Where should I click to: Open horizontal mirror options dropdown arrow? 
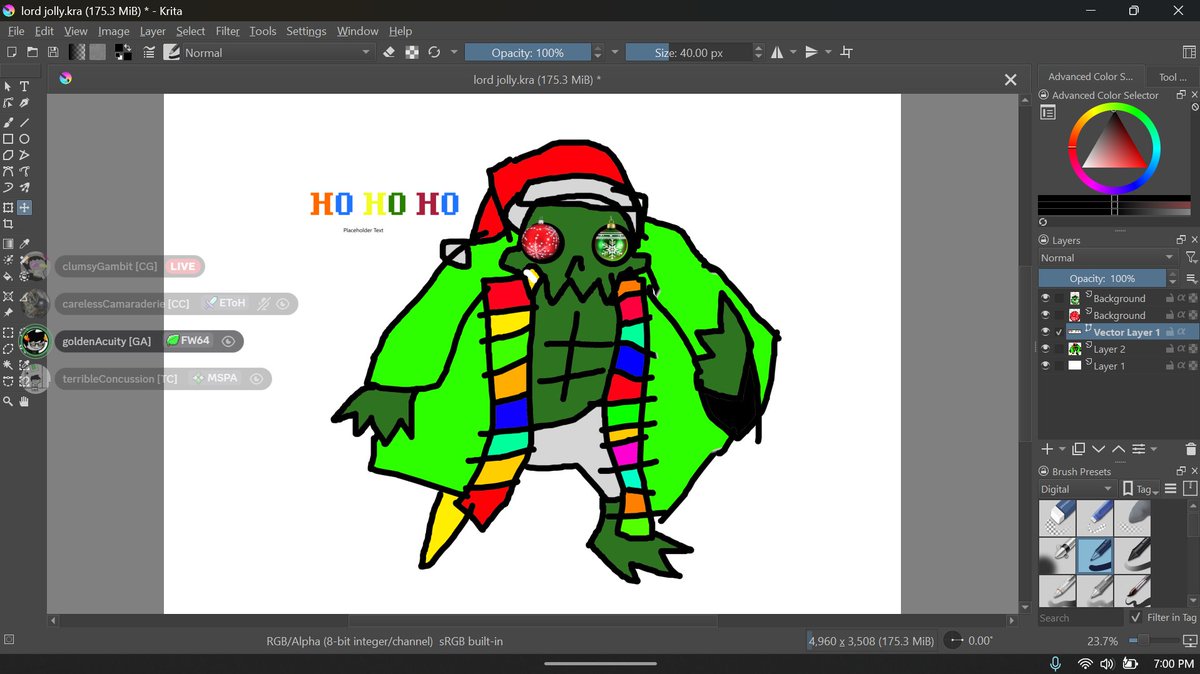pyautogui.click(x=793, y=52)
